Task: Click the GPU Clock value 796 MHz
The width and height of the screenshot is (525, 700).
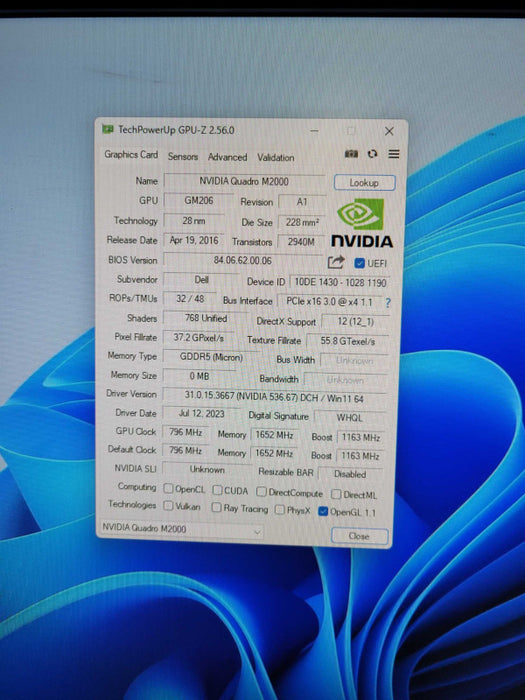Action: pos(186,433)
